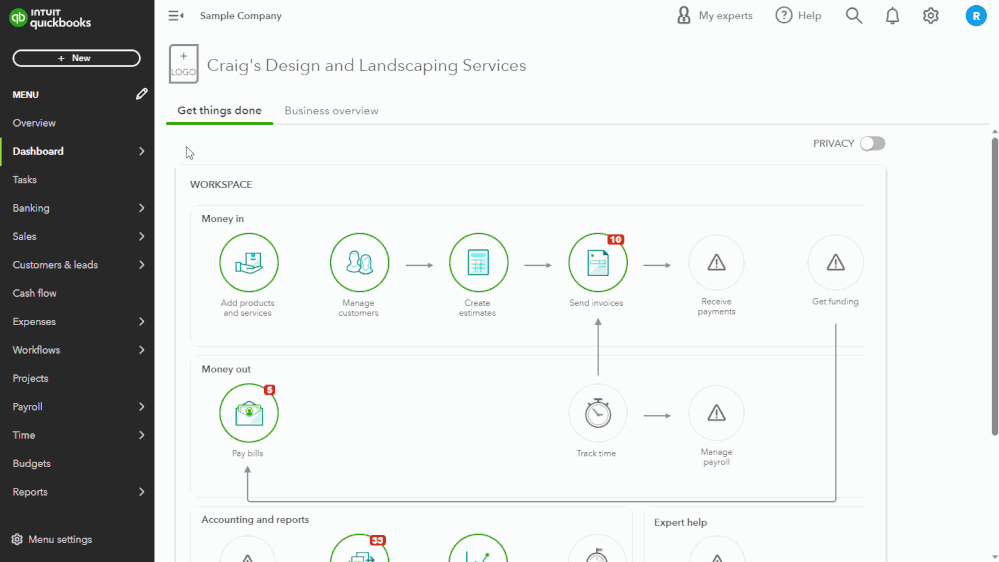Edit the menu with pencil icon
This screenshot has height=562, width=999.
click(x=141, y=94)
